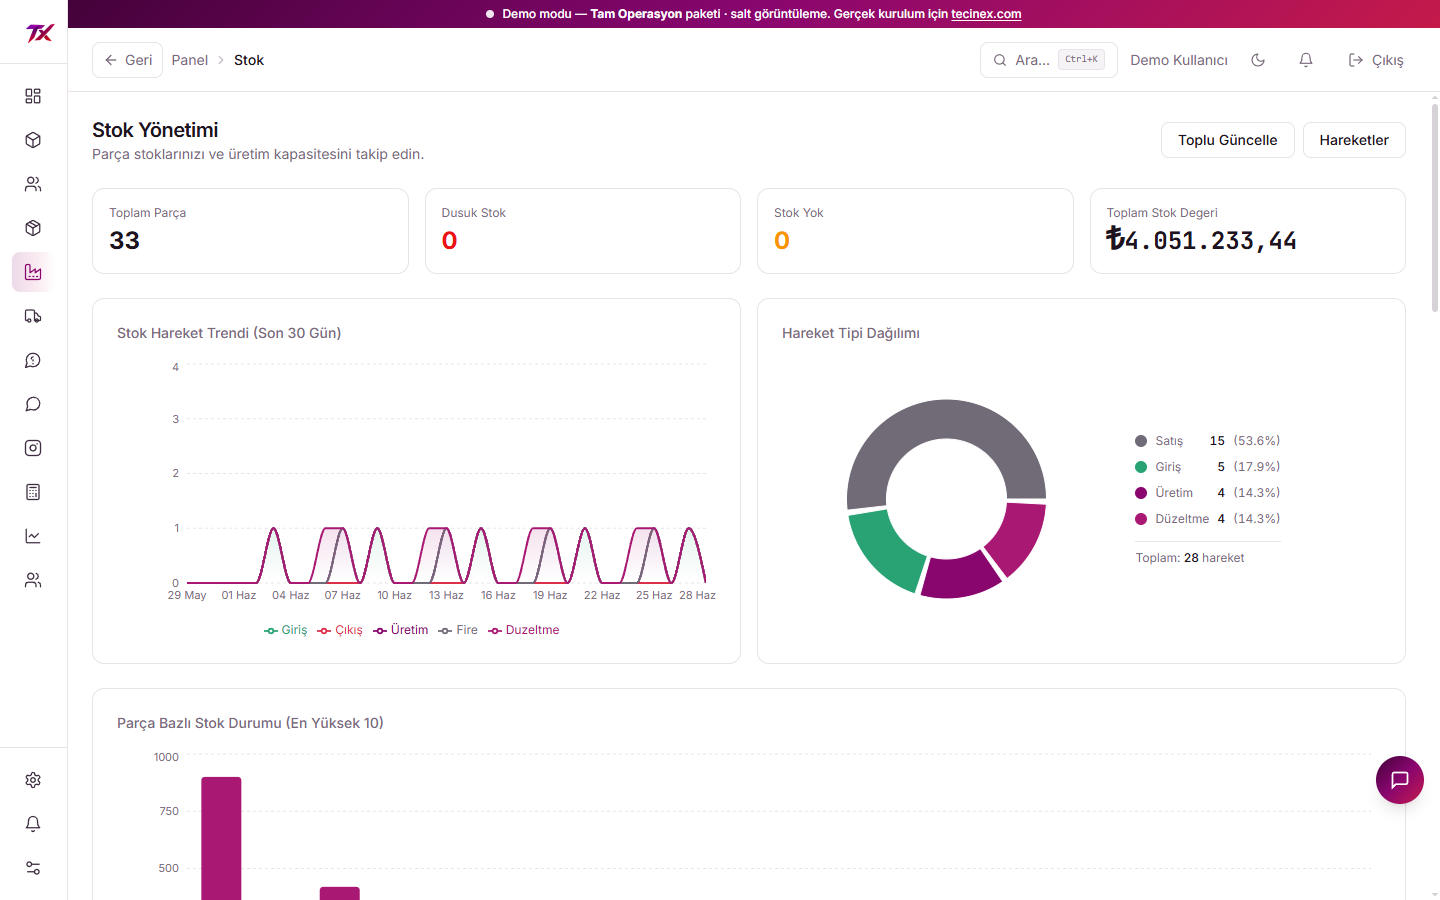This screenshot has height=900, width=1440.
Task: Click the highlighted factory stock icon in the sidebar
Action: 33,272
